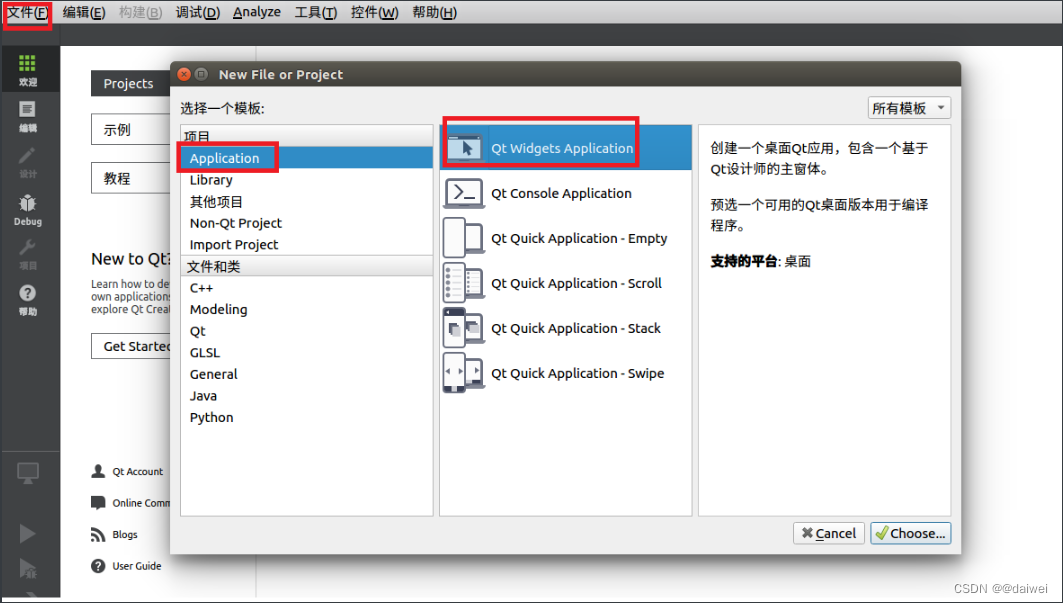Screen dimensions: 1063x603
Task: Select the C++ file category
Action: coord(306,288)
